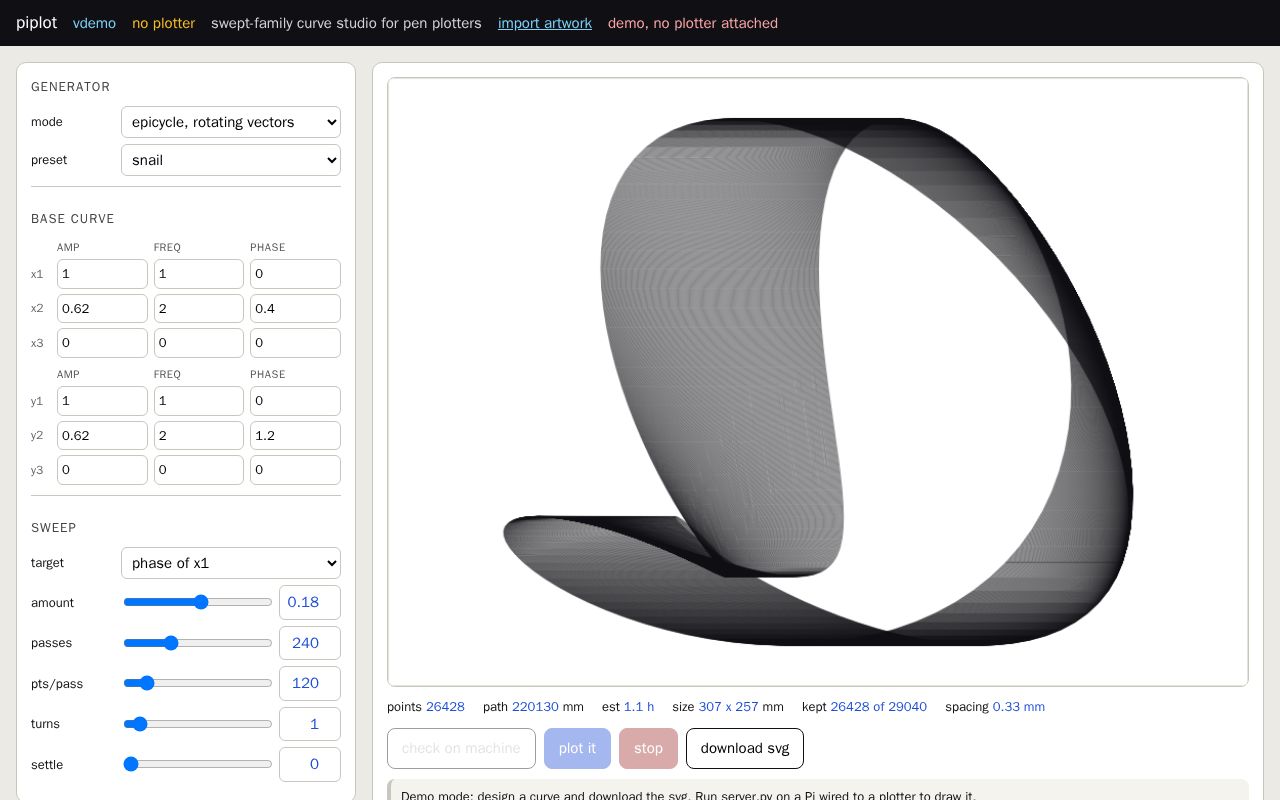Click the curve preview canvas
Screen dimensions: 1280x800
click(x=818, y=382)
